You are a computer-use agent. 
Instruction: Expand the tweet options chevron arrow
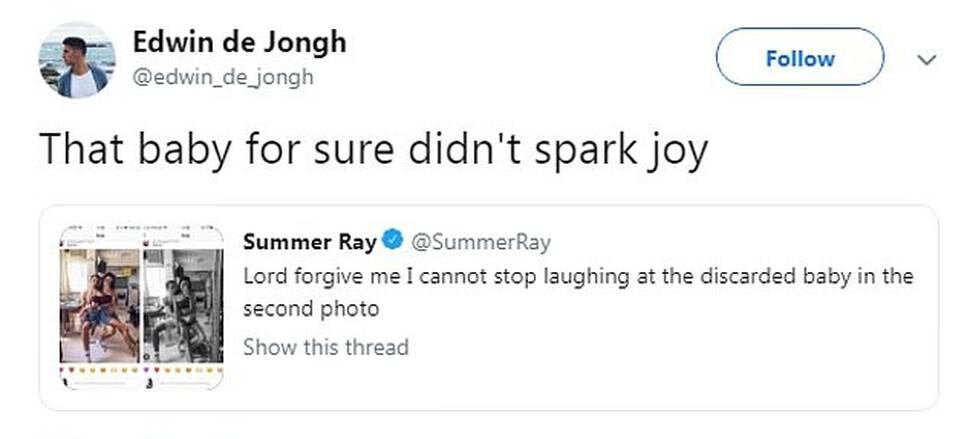[x=927, y=59]
